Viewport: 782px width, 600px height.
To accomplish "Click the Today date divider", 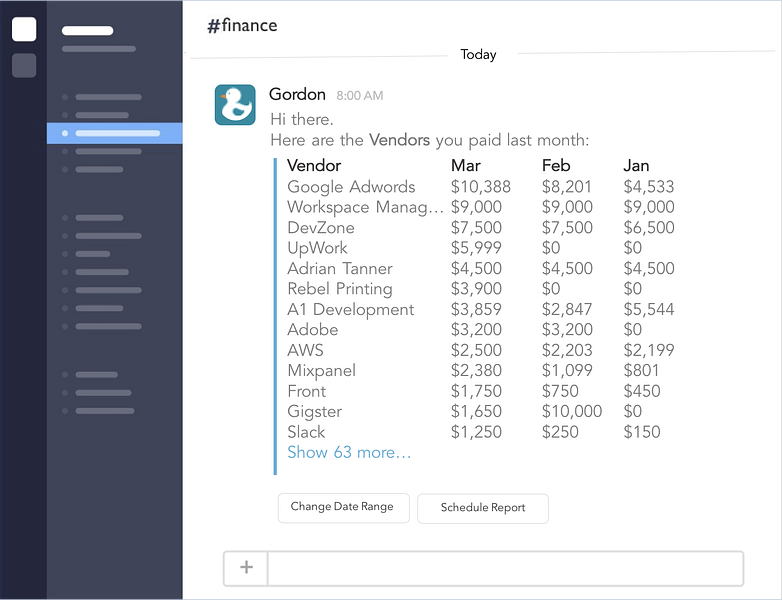I will [x=478, y=55].
